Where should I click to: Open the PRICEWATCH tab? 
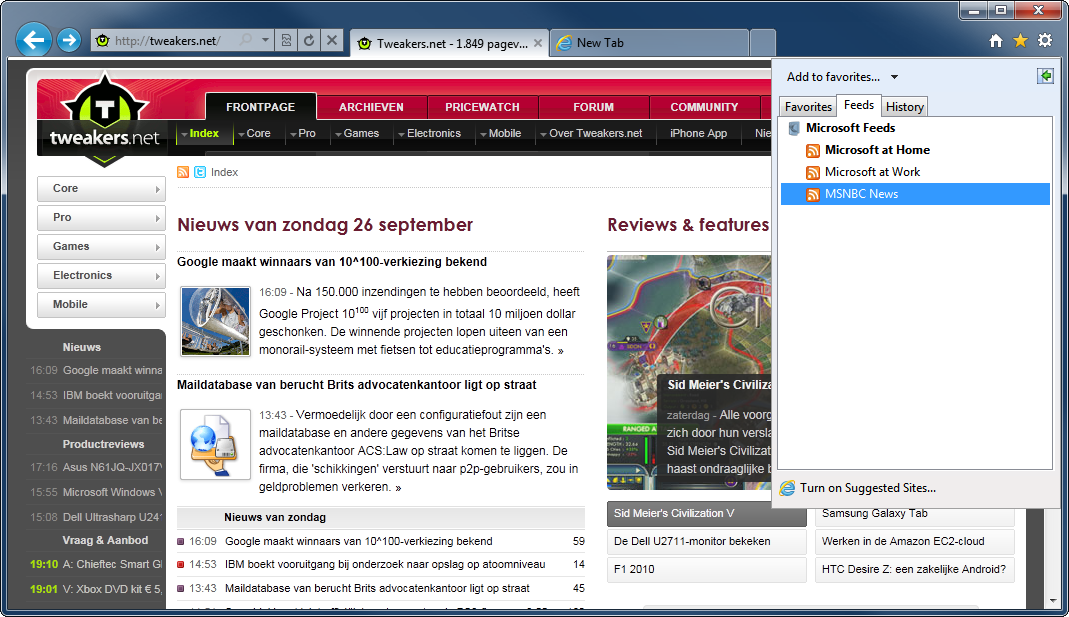[x=482, y=107]
